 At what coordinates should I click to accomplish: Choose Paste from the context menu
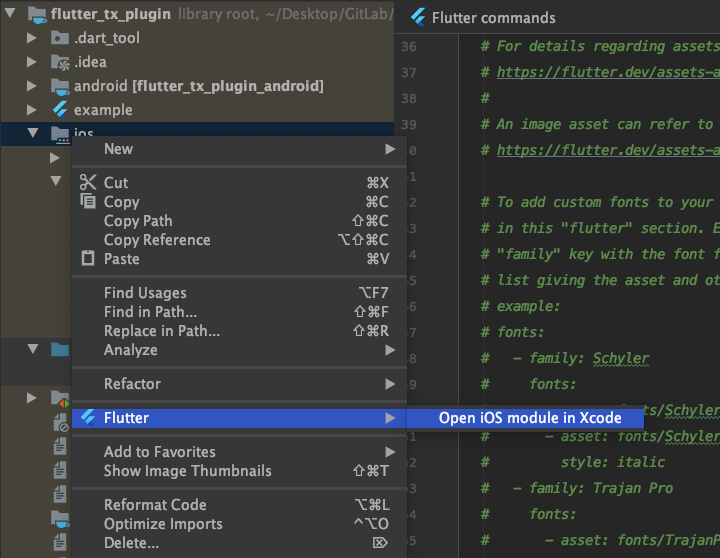(x=239, y=259)
